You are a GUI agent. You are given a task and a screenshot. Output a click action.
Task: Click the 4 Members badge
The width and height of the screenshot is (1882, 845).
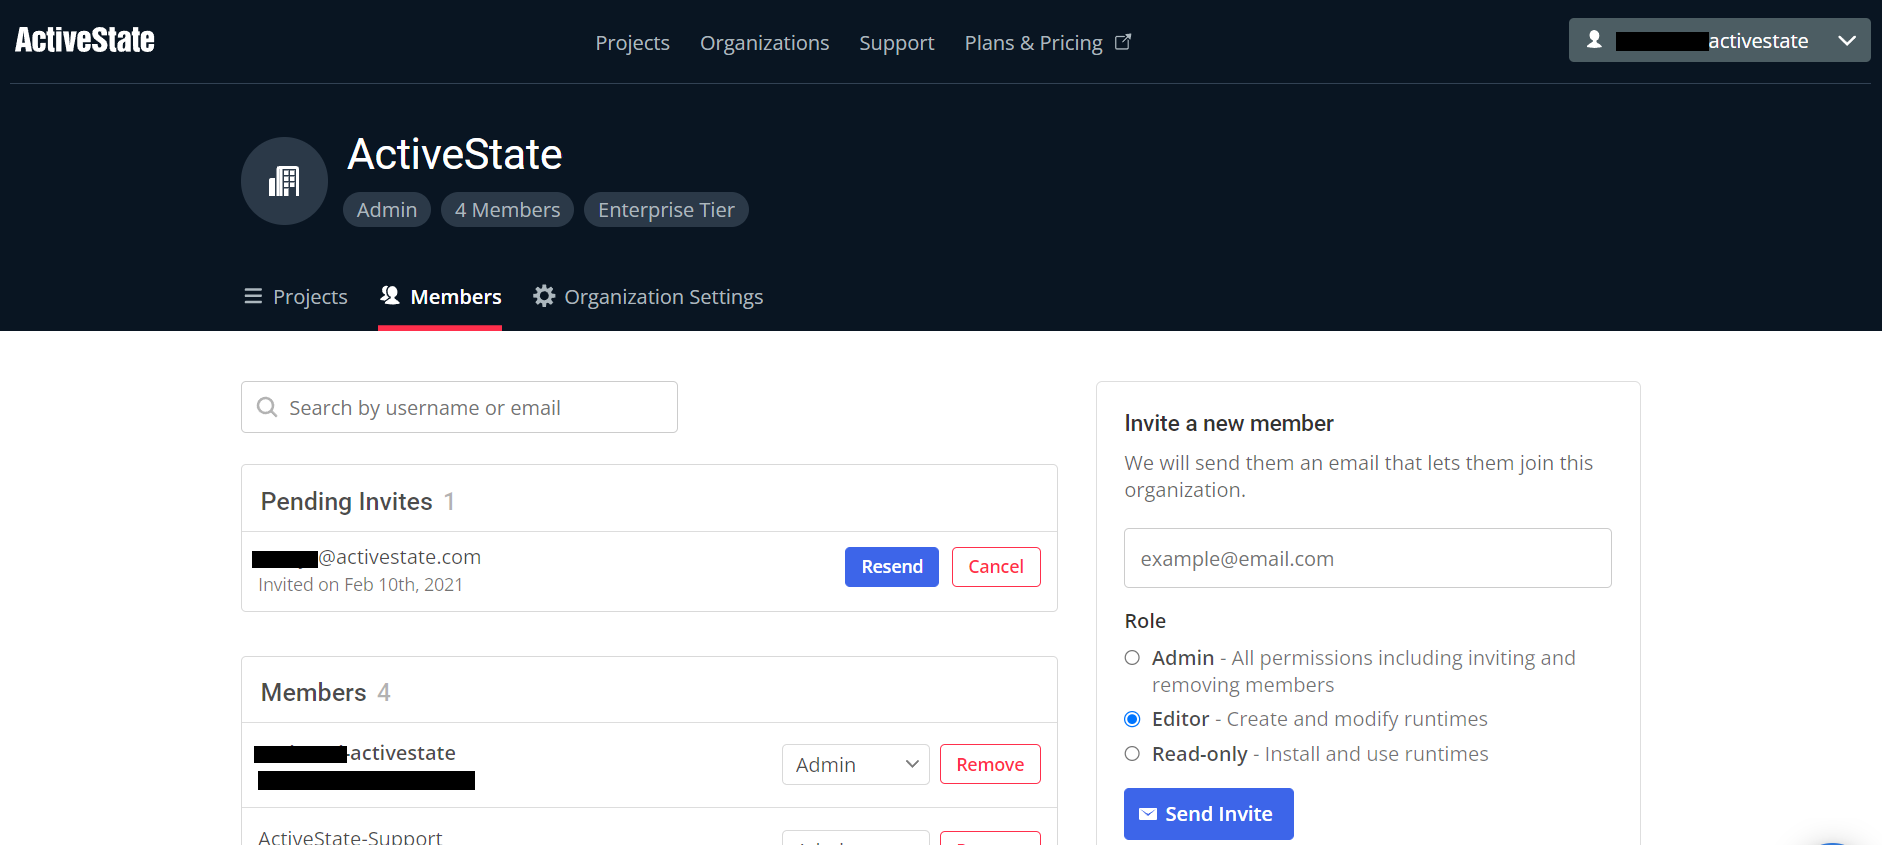tap(507, 210)
